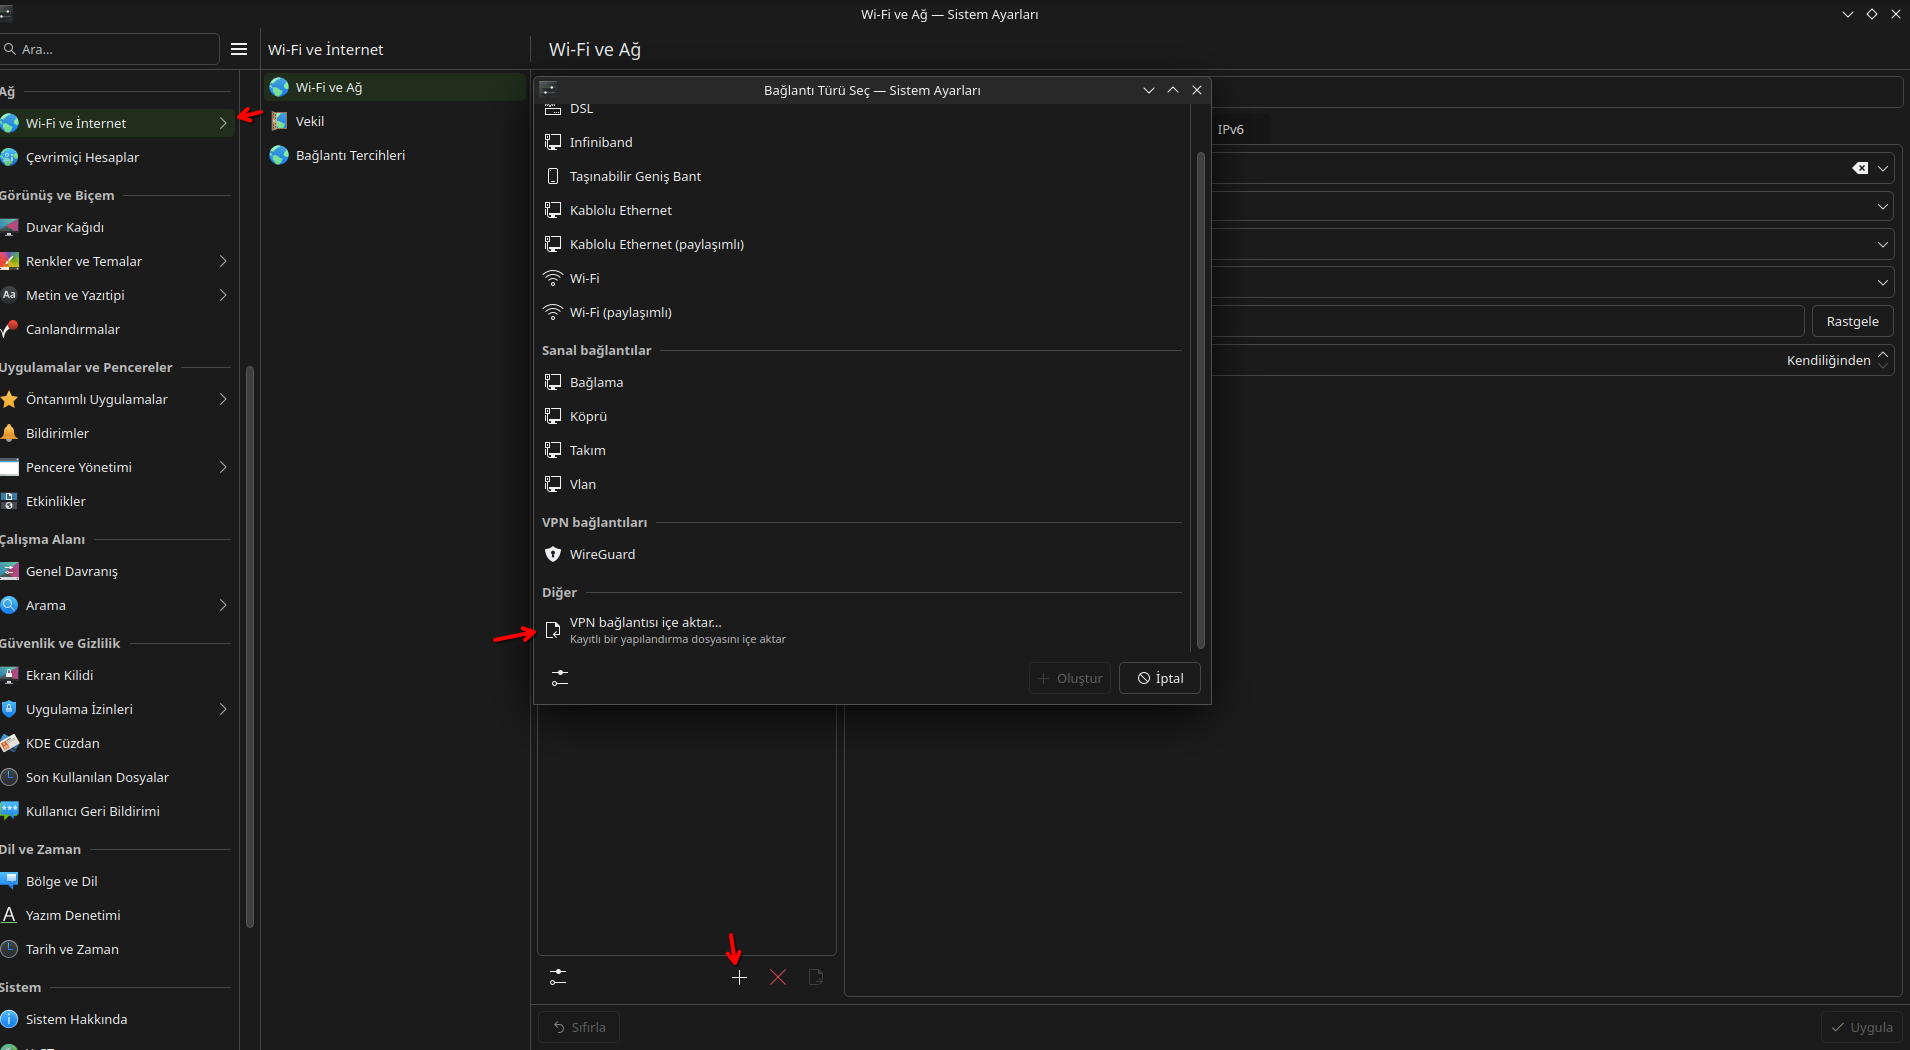The width and height of the screenshot is (1910, 1050).
Task: Click the Renkler ve Temalar icon
Action: tap(10, 261)
